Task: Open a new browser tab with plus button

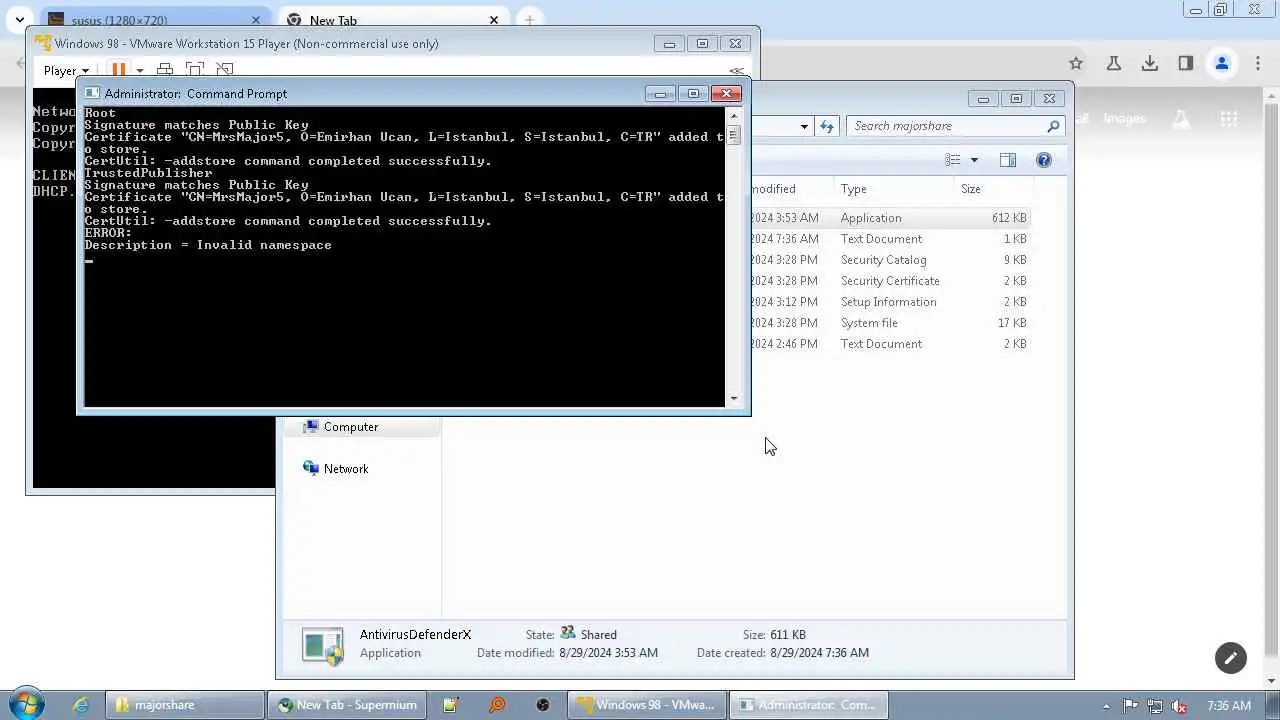Action: tap(530, 20)
